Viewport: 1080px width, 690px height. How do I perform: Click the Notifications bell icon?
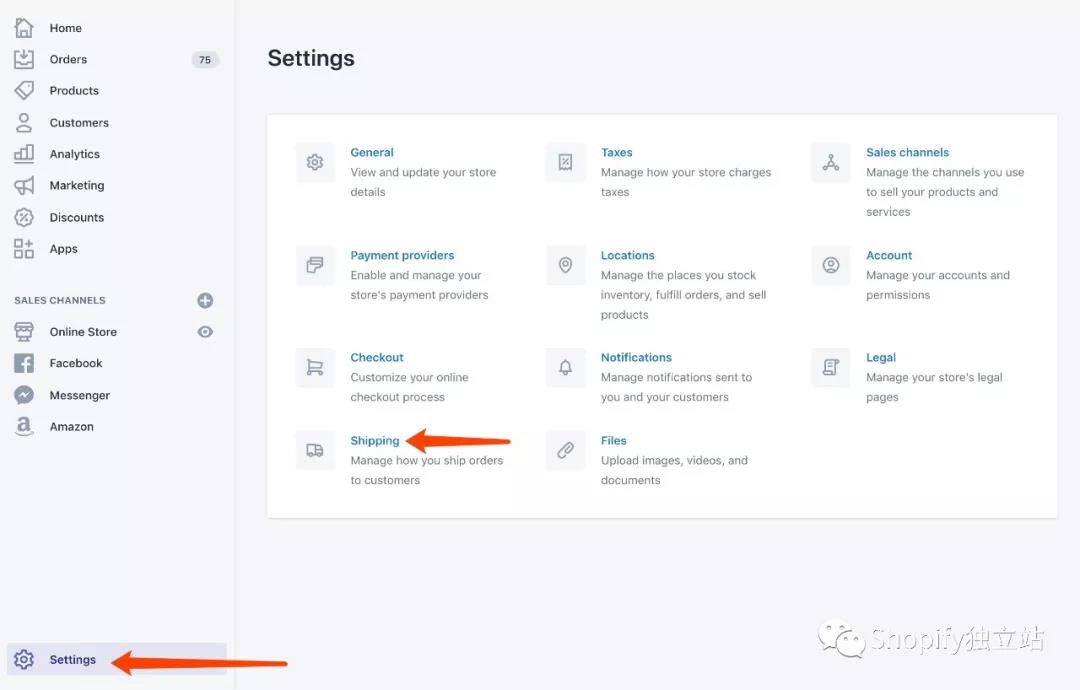[x=565, y=367]
